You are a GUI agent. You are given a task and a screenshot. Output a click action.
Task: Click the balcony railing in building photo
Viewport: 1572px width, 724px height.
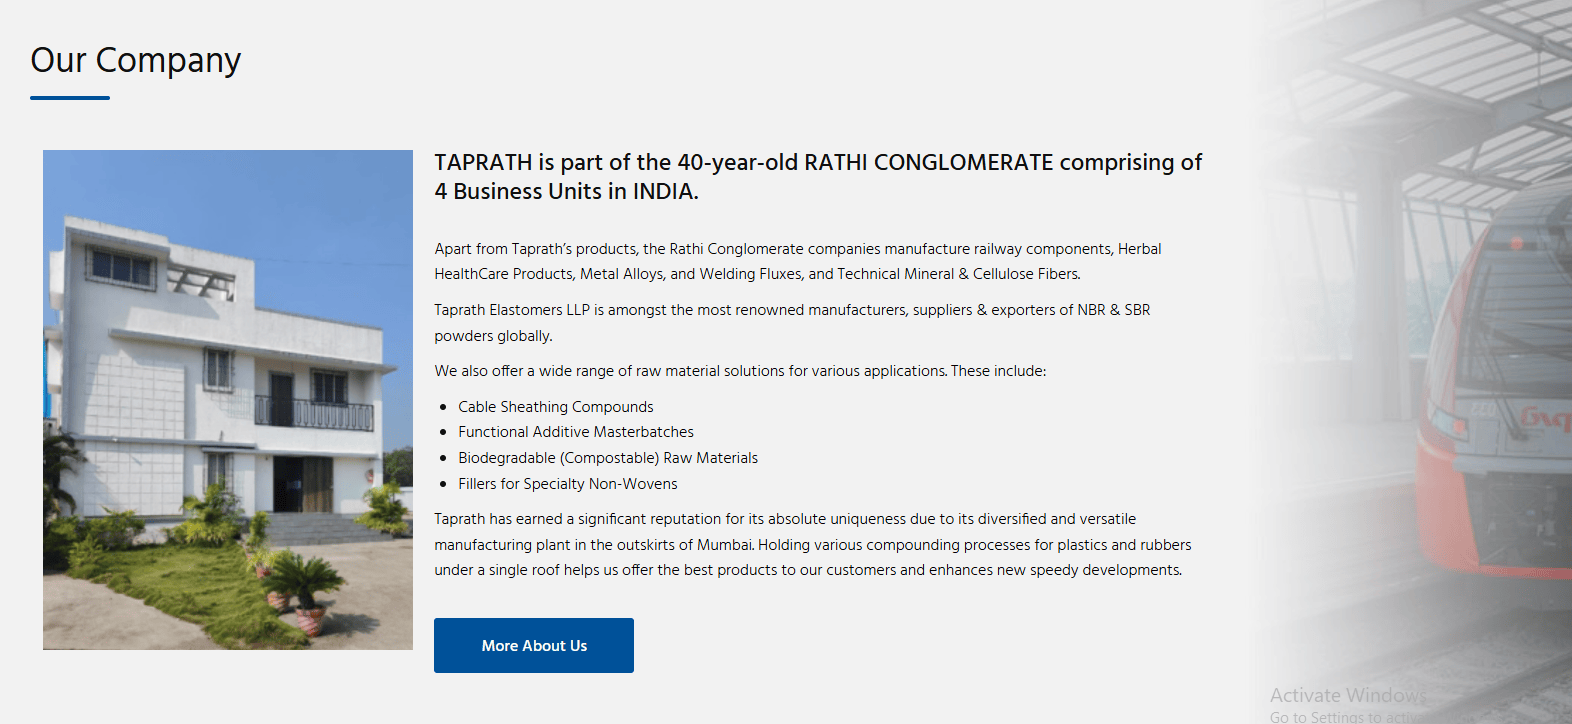(x=313, y=413)
